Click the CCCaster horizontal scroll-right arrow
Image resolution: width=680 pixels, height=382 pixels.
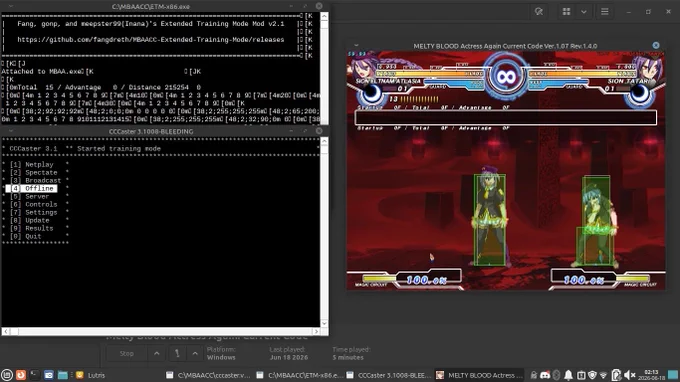click(x=316, y=331)
